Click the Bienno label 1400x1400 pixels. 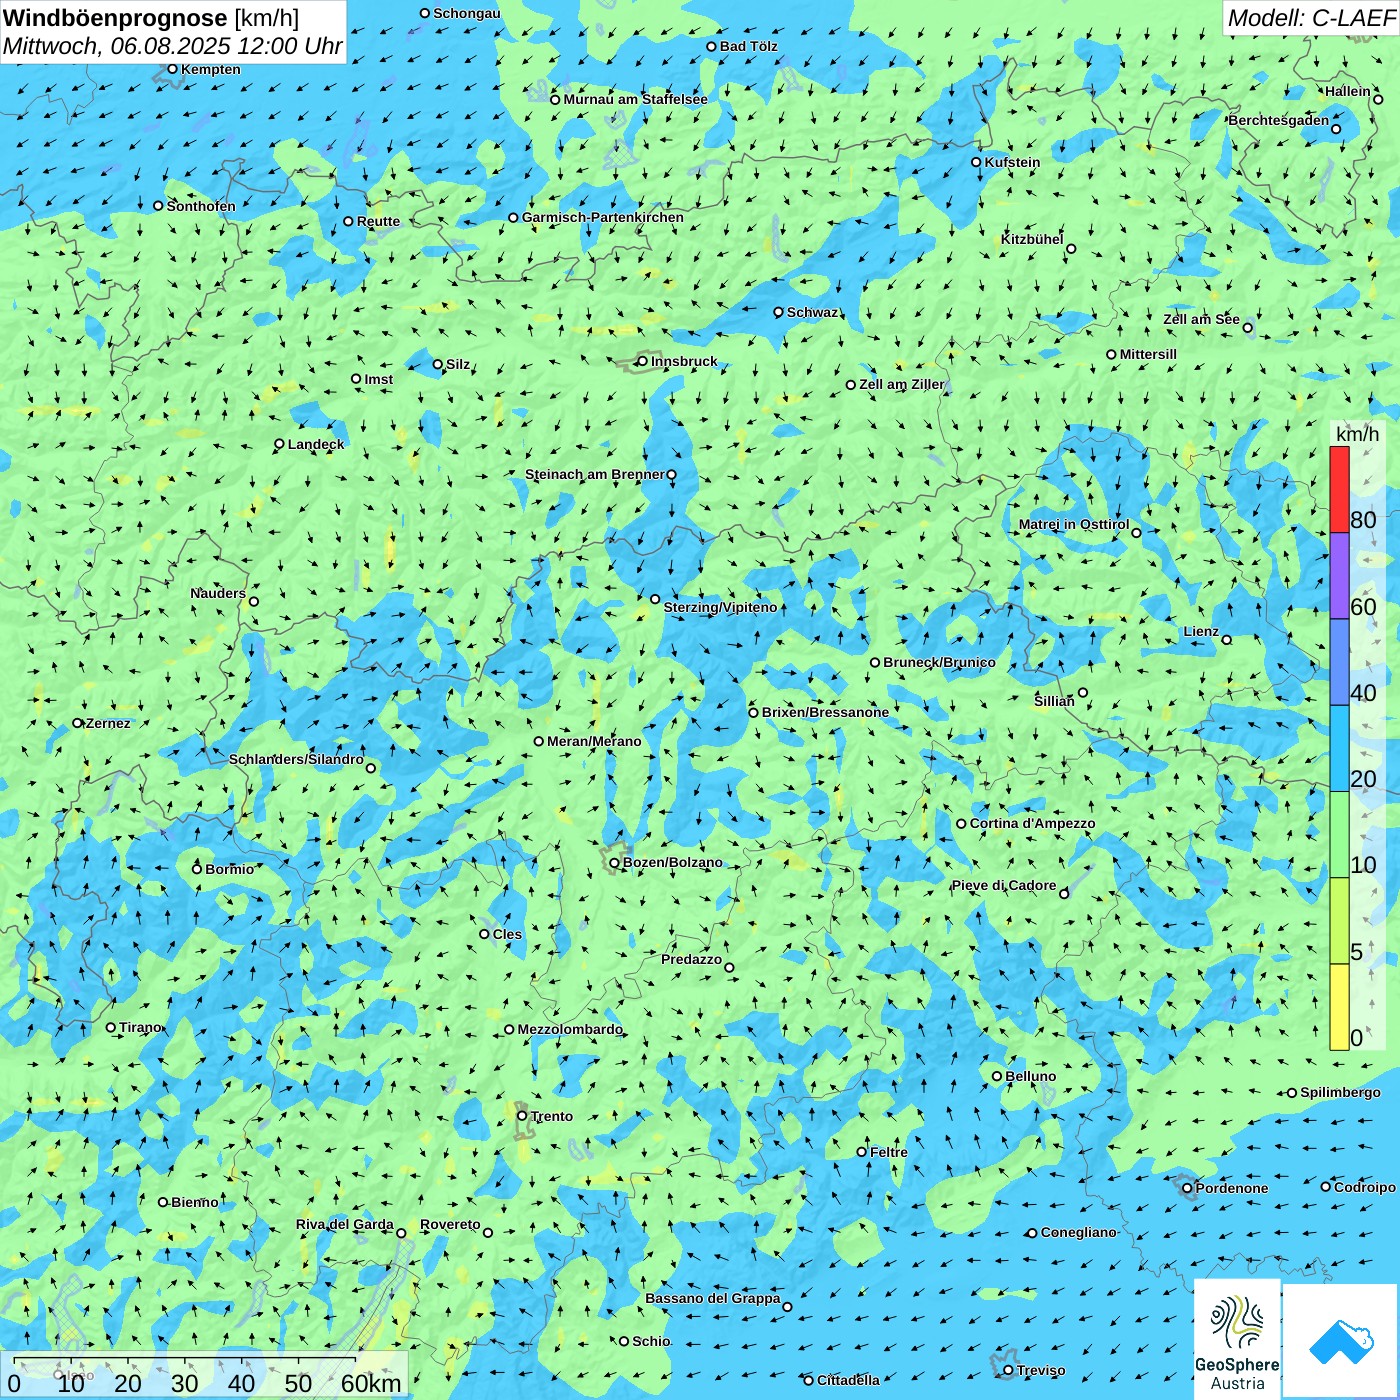pyautogui.click(x=194, y=1202)
